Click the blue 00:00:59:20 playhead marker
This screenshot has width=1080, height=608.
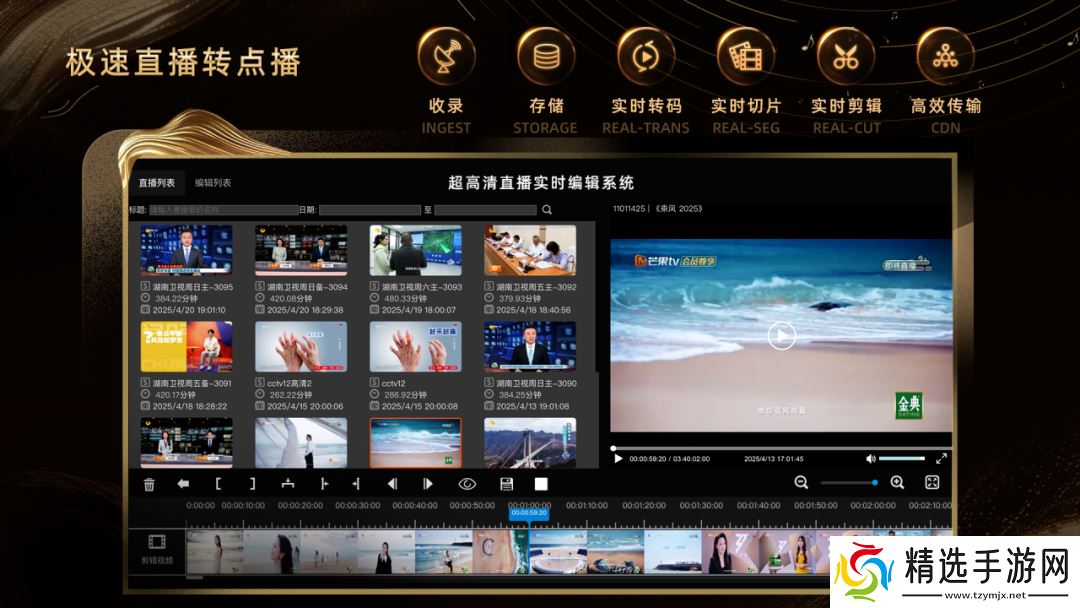point(528,512)
